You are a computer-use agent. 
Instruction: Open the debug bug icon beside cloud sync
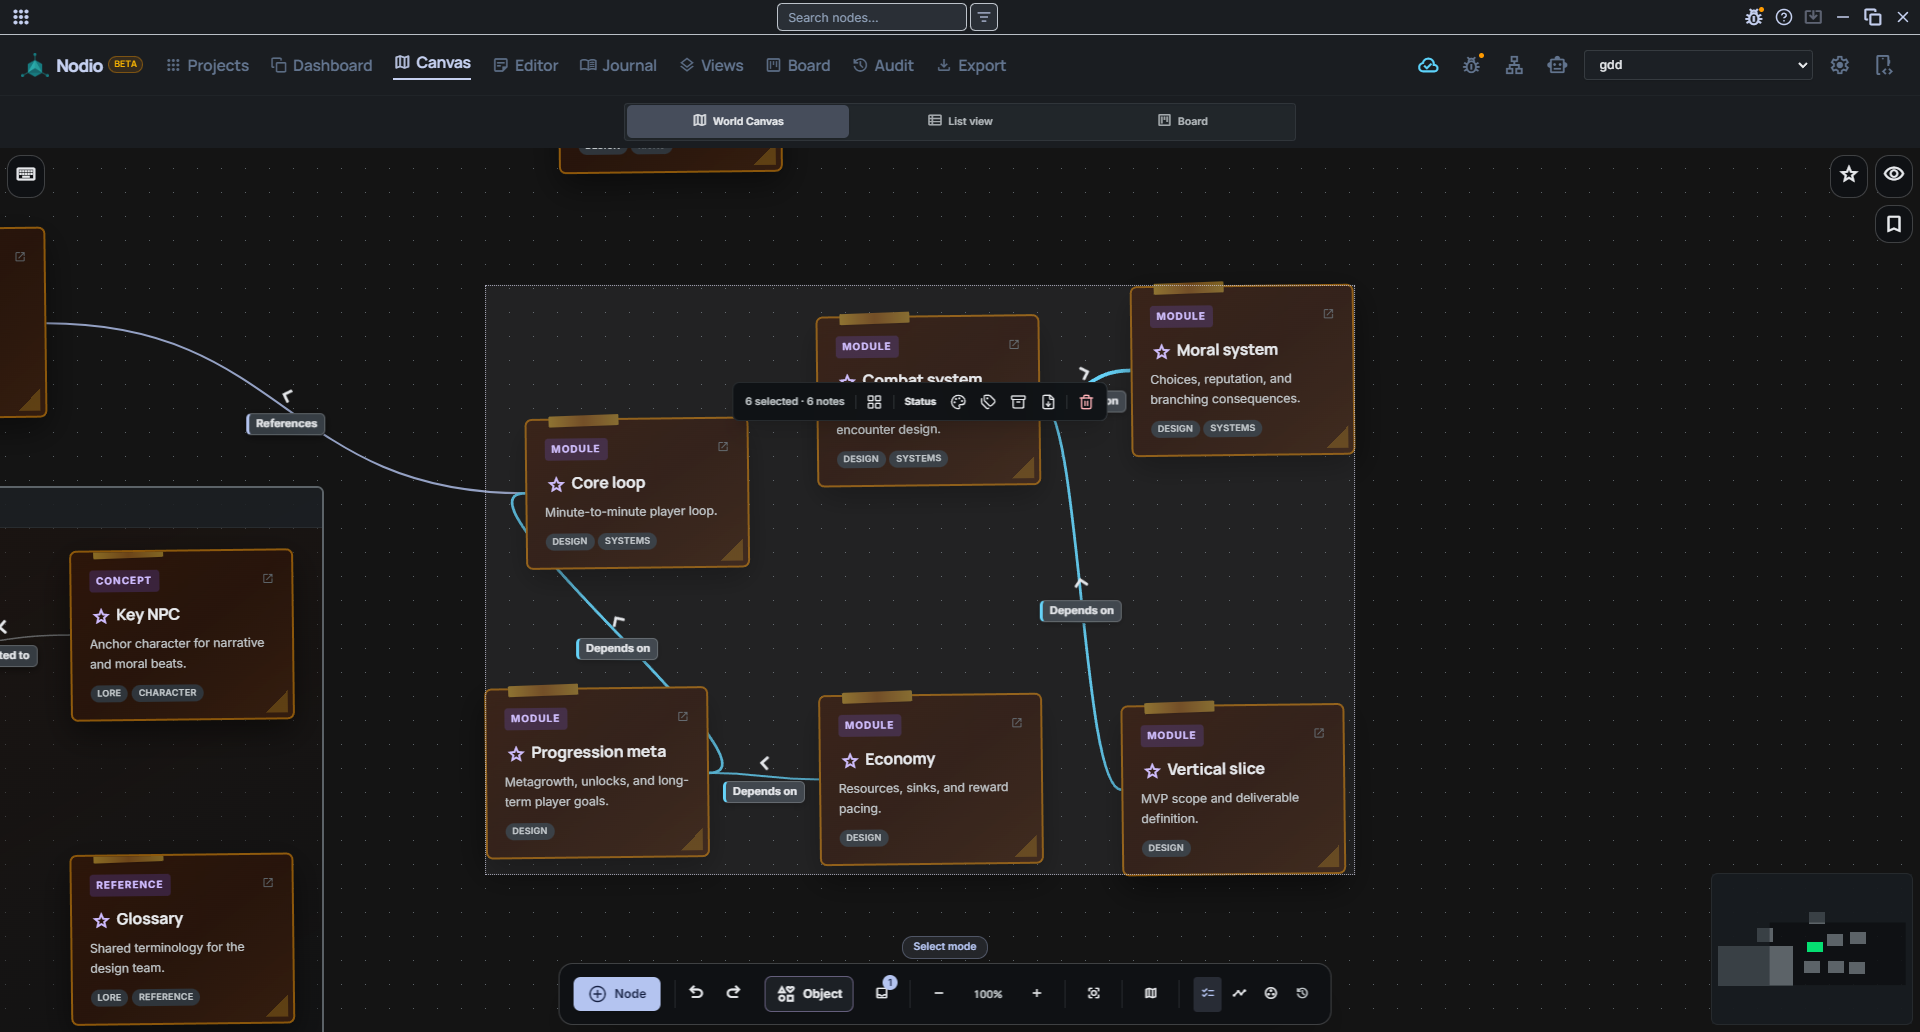tap(1472, 65)
